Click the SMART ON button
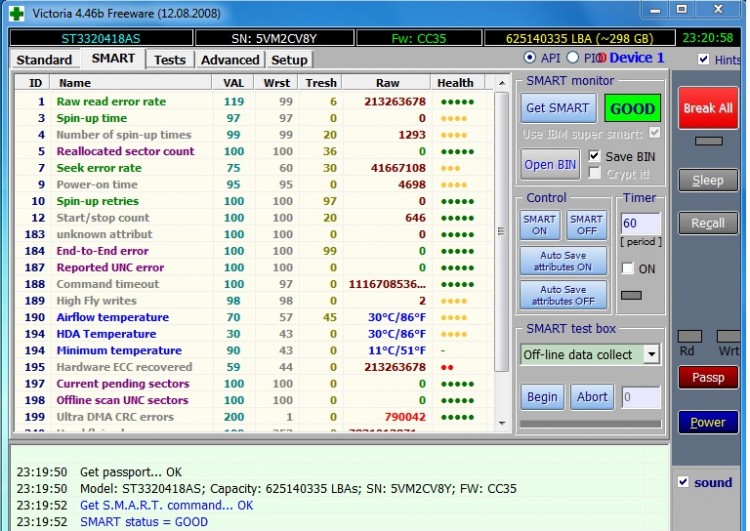 point(540,225)
